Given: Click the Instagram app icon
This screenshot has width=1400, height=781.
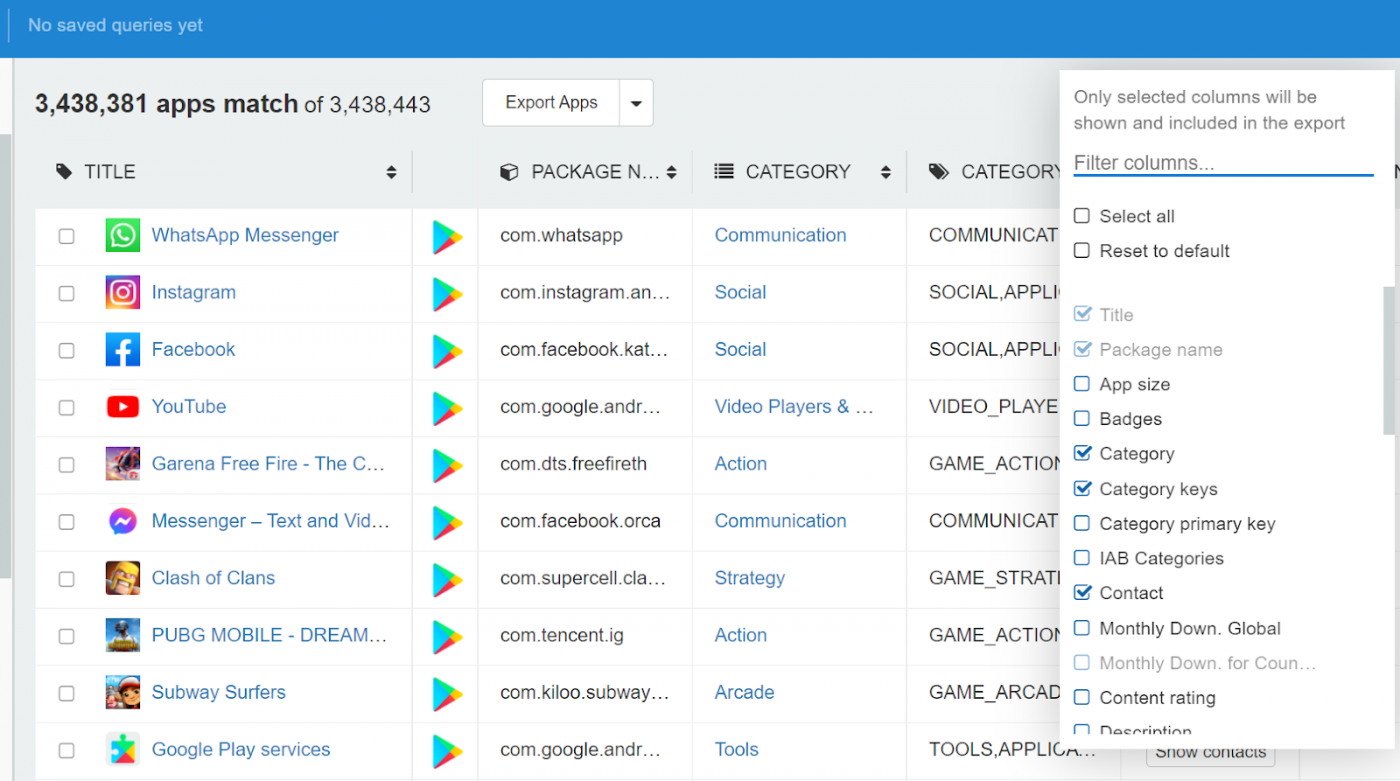Looking at the screenshot, I should (x=123, y=293).
